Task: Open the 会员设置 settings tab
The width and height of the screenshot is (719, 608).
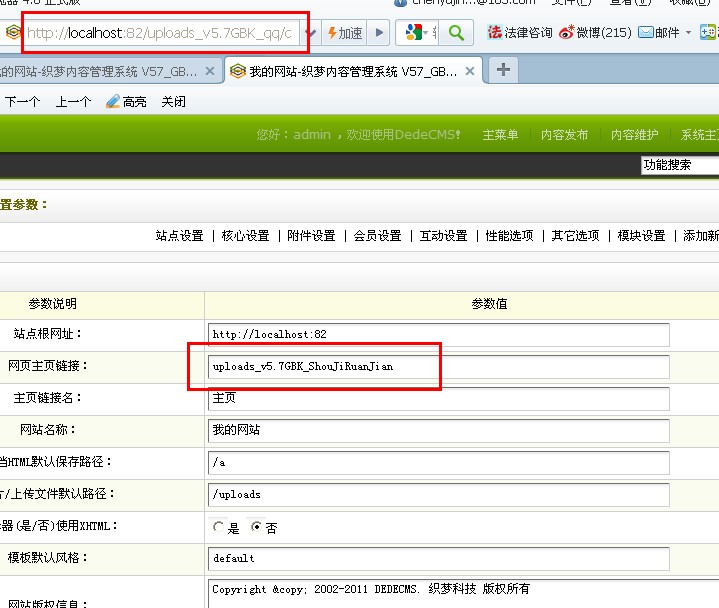Action: click(x=377, y=236)
